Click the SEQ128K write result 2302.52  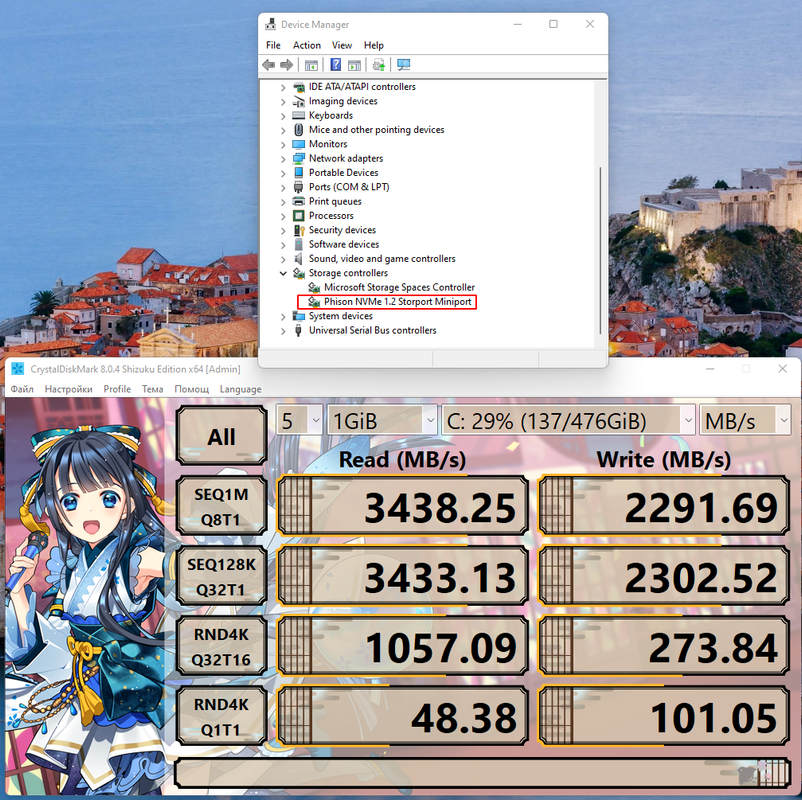pos(664,575)
